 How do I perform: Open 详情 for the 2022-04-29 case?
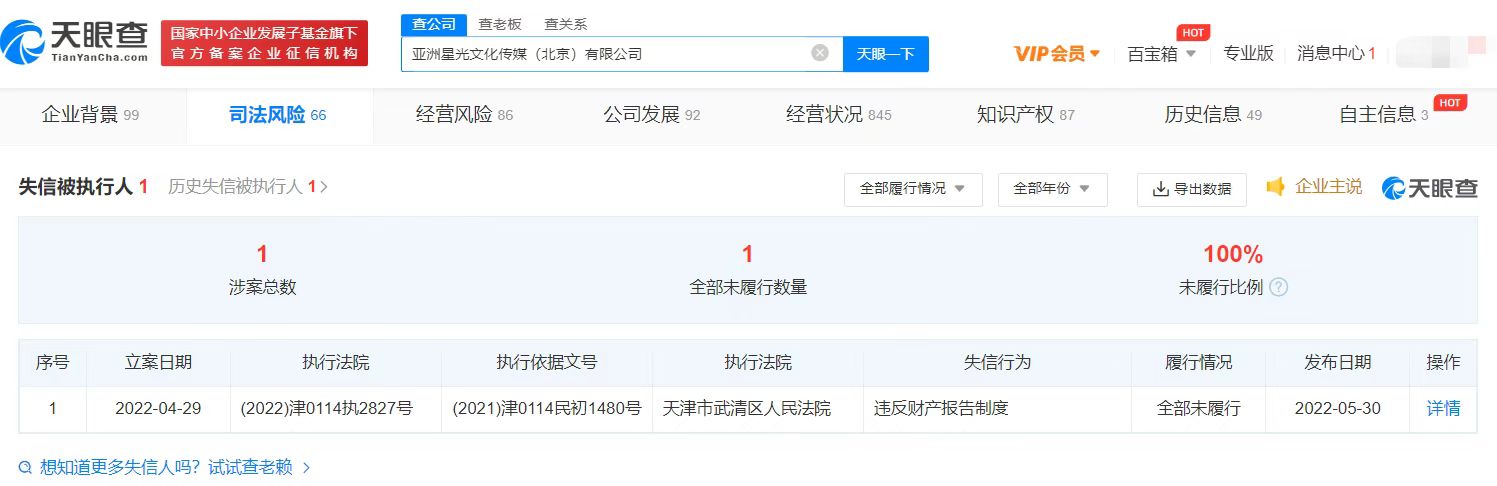coord(1443,408)
